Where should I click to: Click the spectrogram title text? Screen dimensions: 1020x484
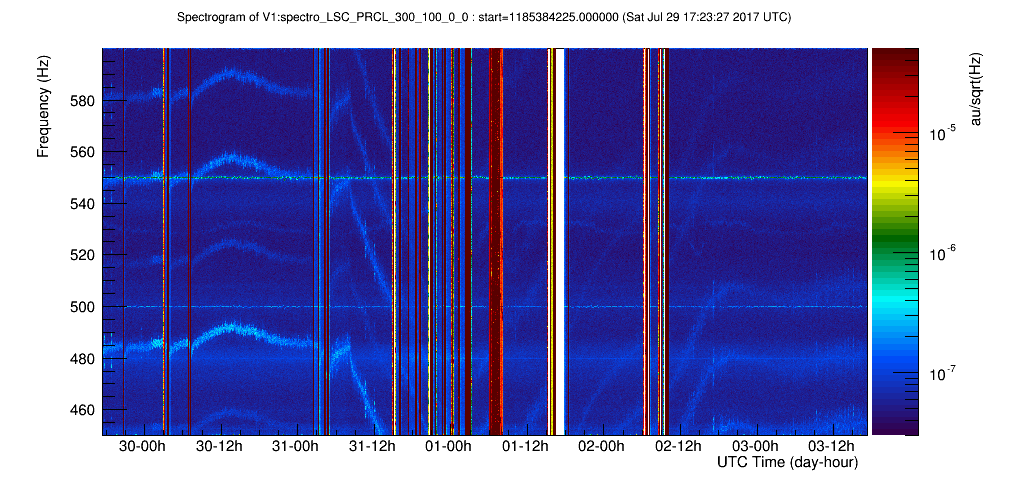[x=484, y=18]
